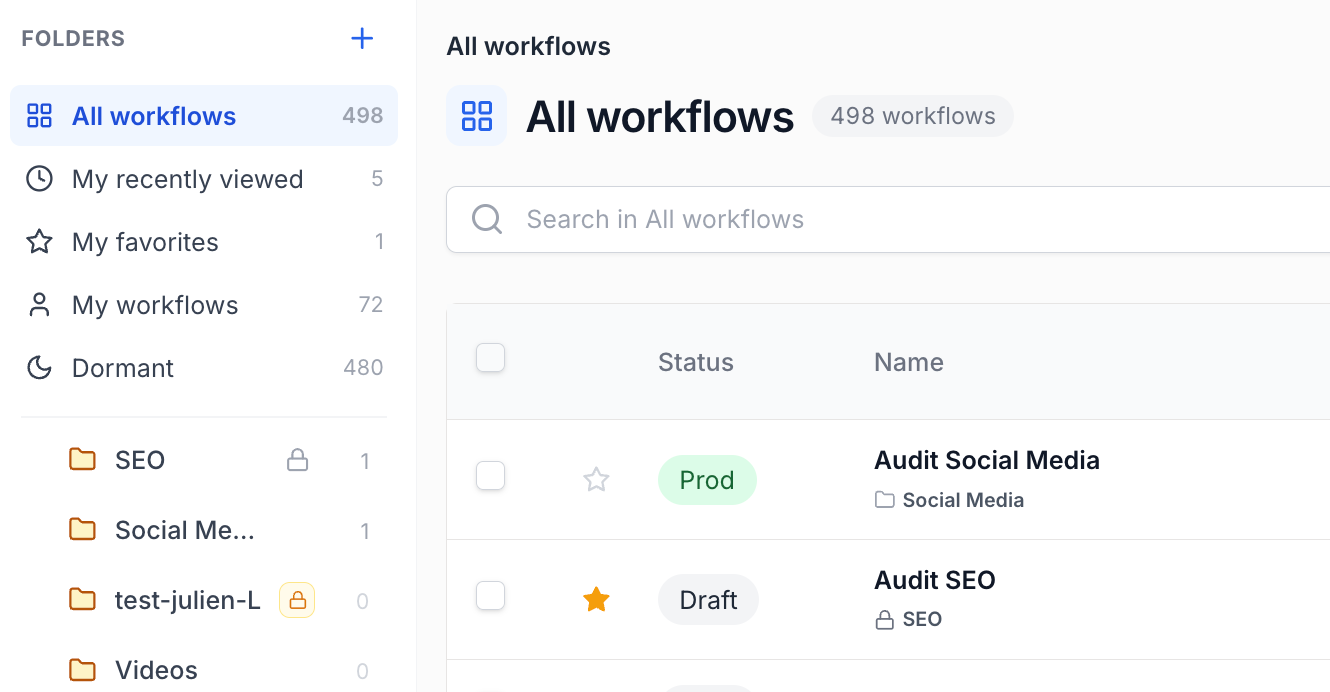The width and height of the screenshot is (1330, 692).
Task: Select All workflows in the sidebar
Action: coord(204,116)
